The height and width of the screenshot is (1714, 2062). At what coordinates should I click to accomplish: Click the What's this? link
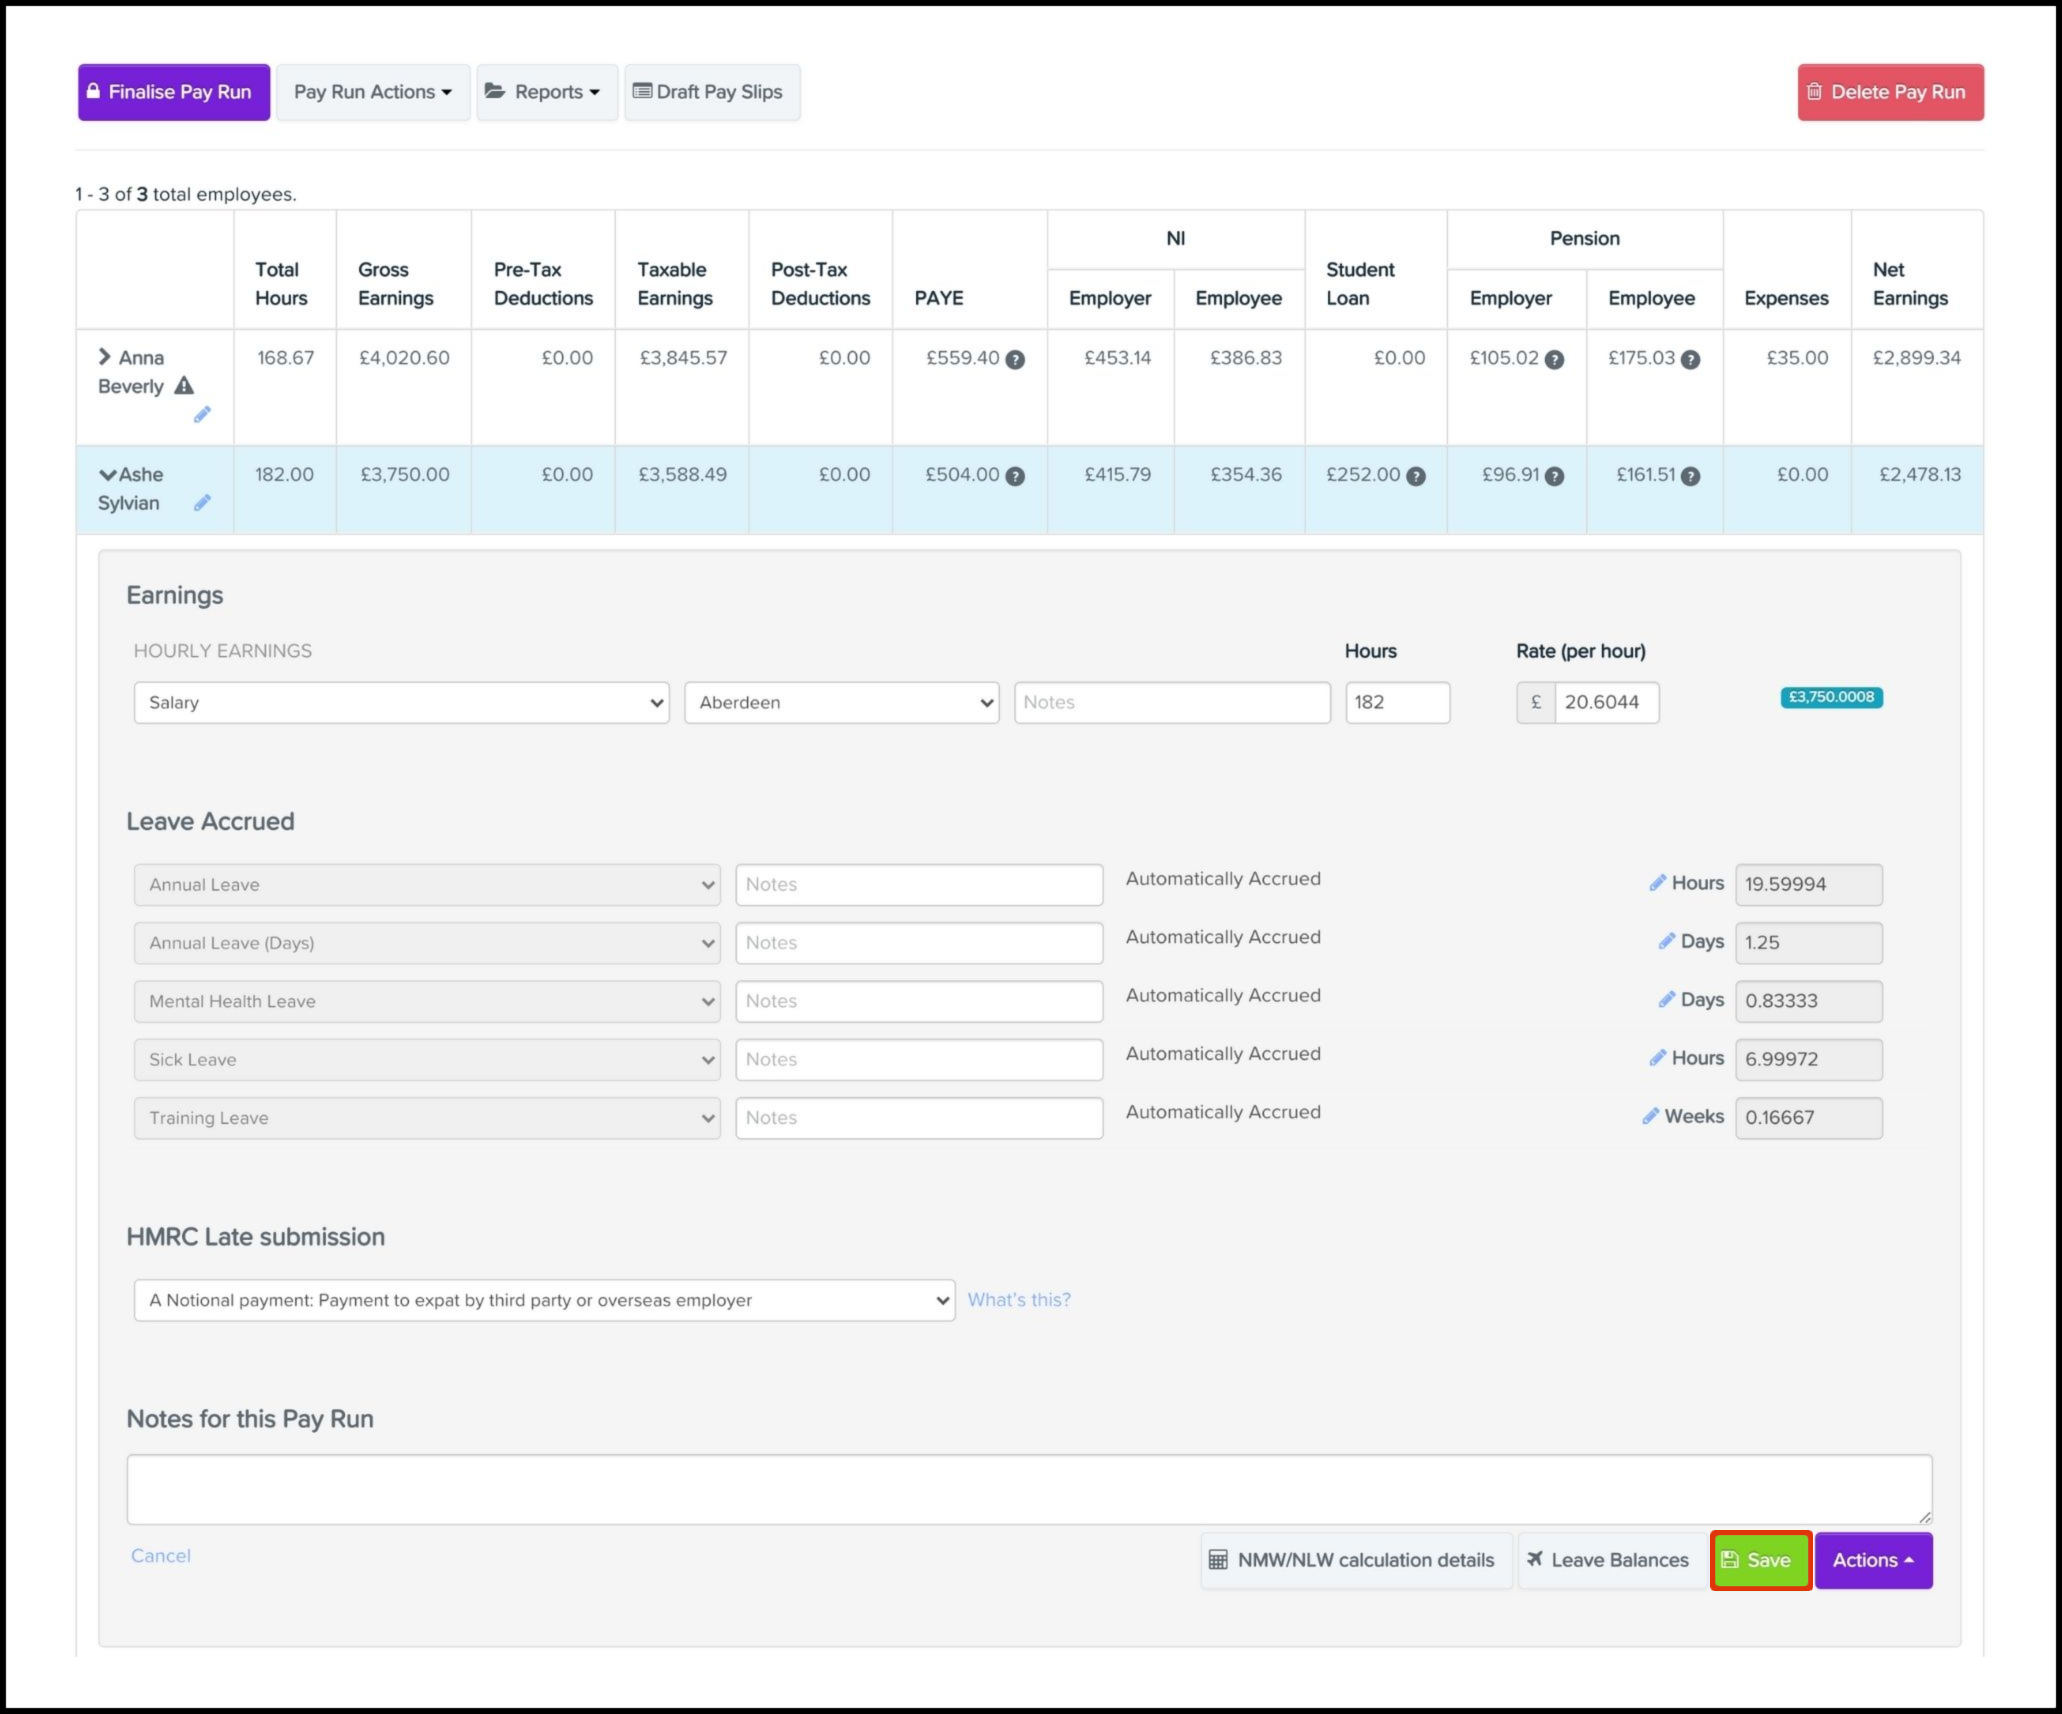point(1018,1300)
